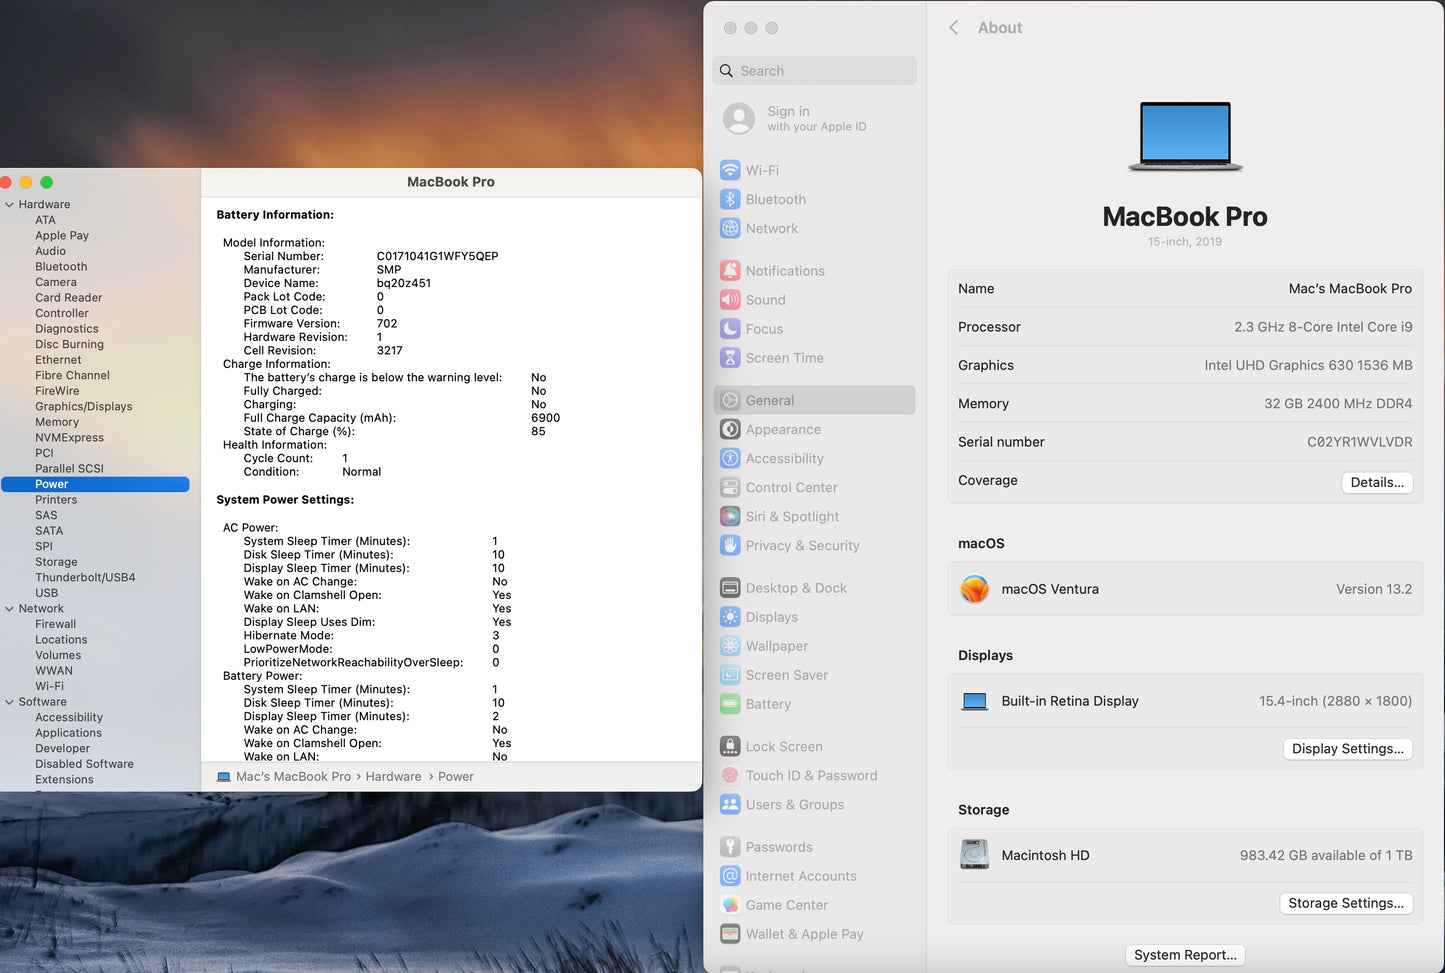Select General in the Settings sidebar

(770, 400)
